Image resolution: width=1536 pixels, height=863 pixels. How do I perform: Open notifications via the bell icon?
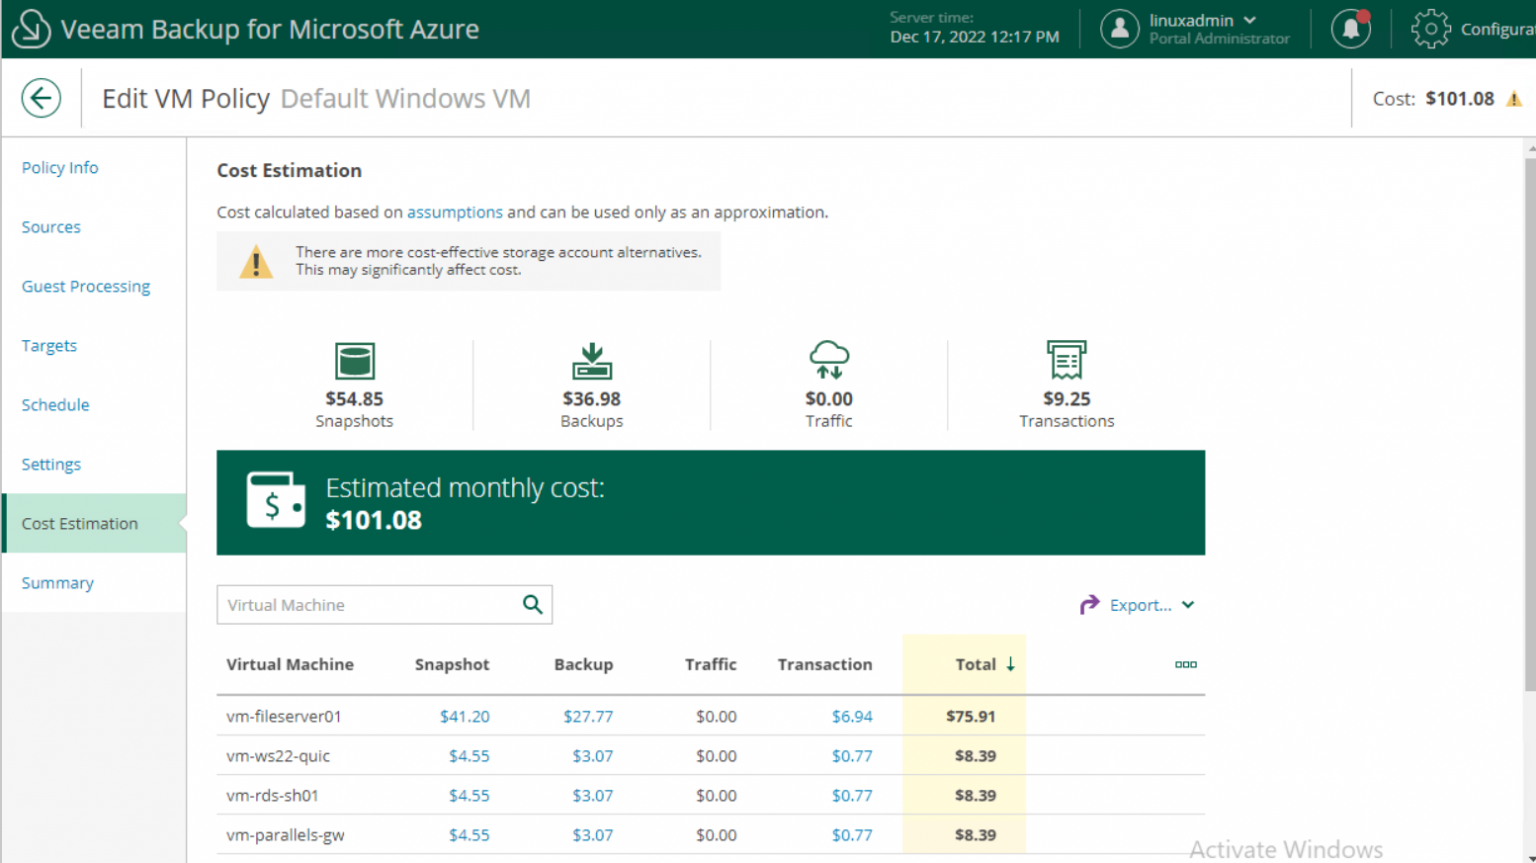(1349, 28)
